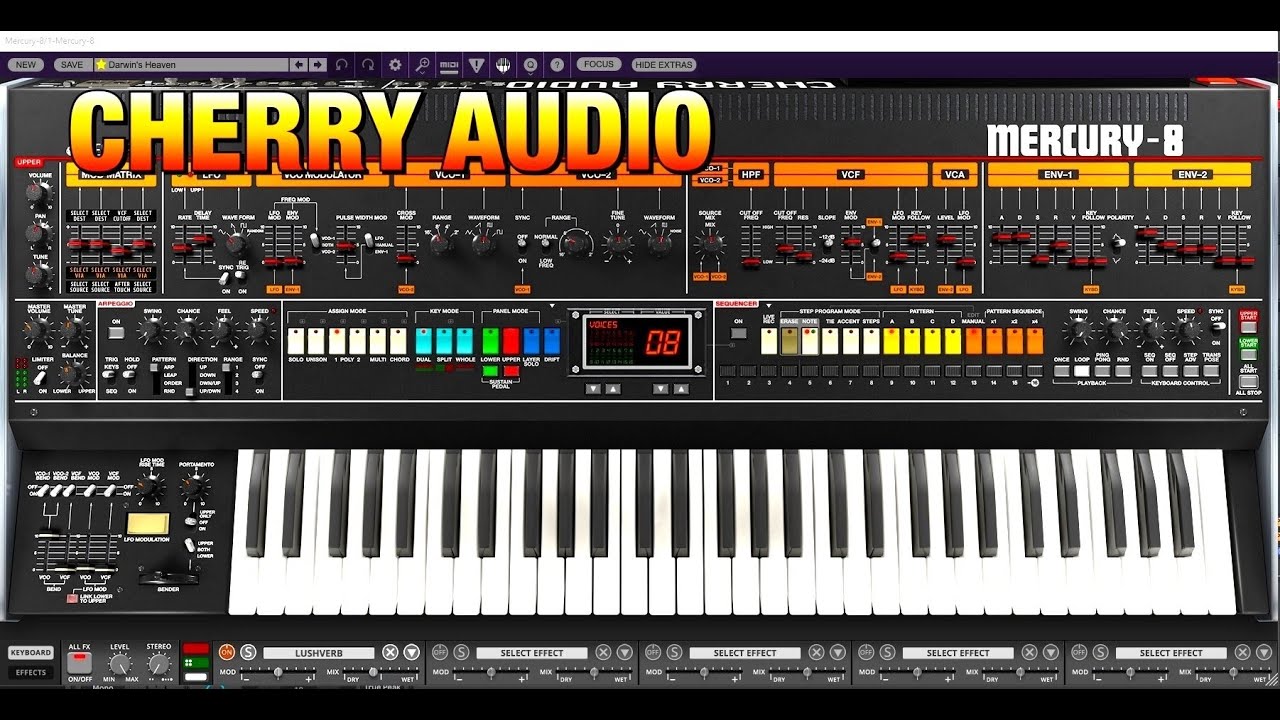
Task: Open the second effect slot's dropdown arrow
Action: (x=625, y=653)
